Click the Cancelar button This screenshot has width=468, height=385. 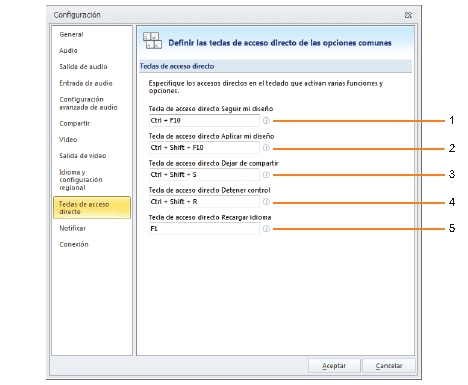point(389,366)
